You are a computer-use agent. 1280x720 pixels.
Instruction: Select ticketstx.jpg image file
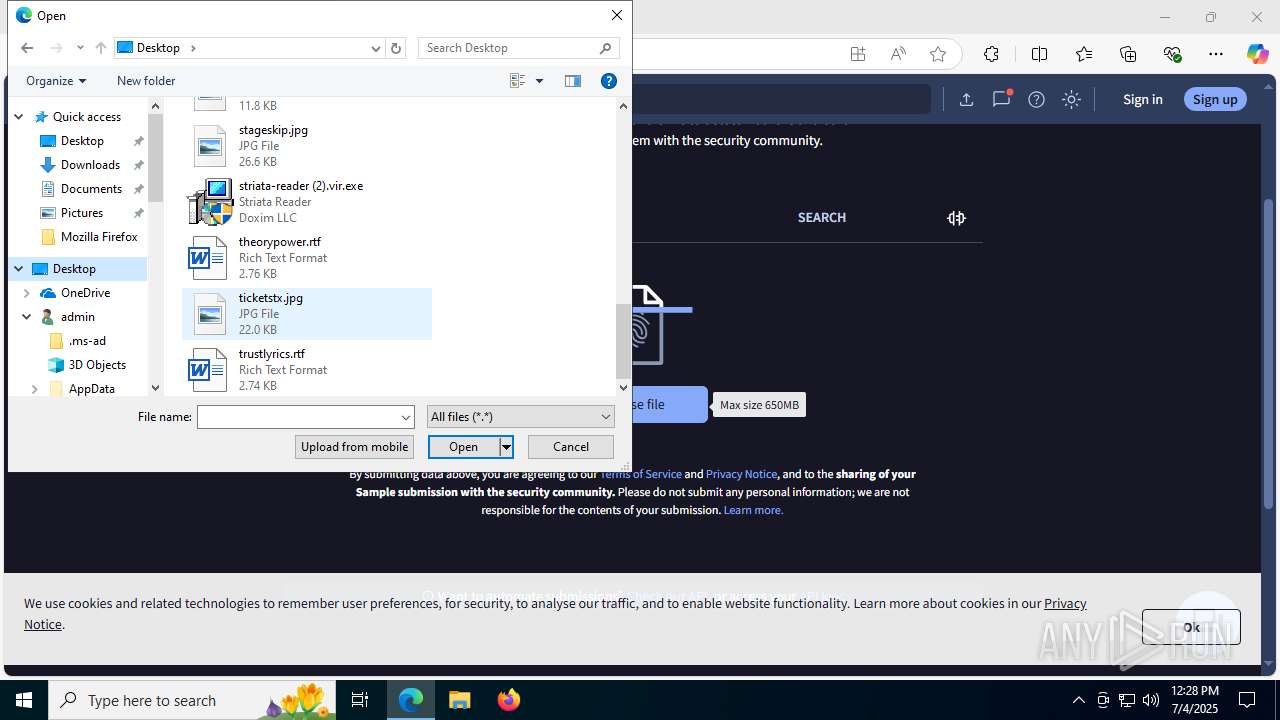(307, 314)
